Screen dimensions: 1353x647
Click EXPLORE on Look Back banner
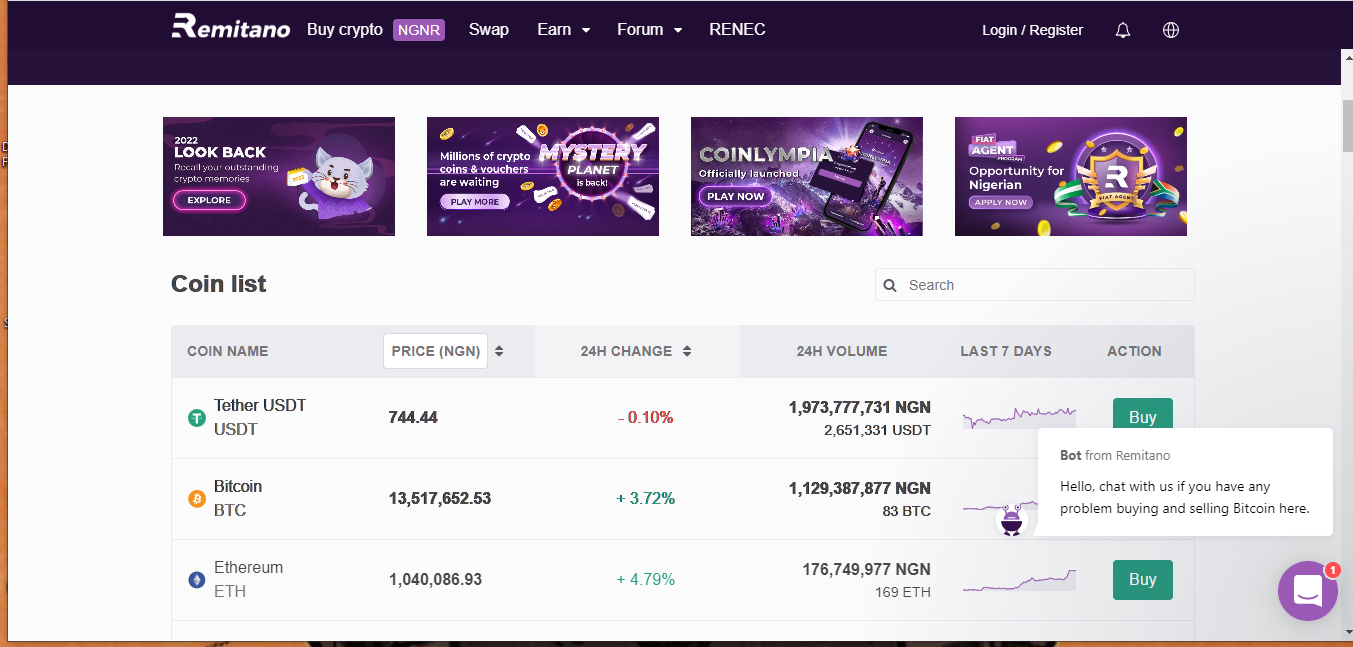tap(209, 200)
